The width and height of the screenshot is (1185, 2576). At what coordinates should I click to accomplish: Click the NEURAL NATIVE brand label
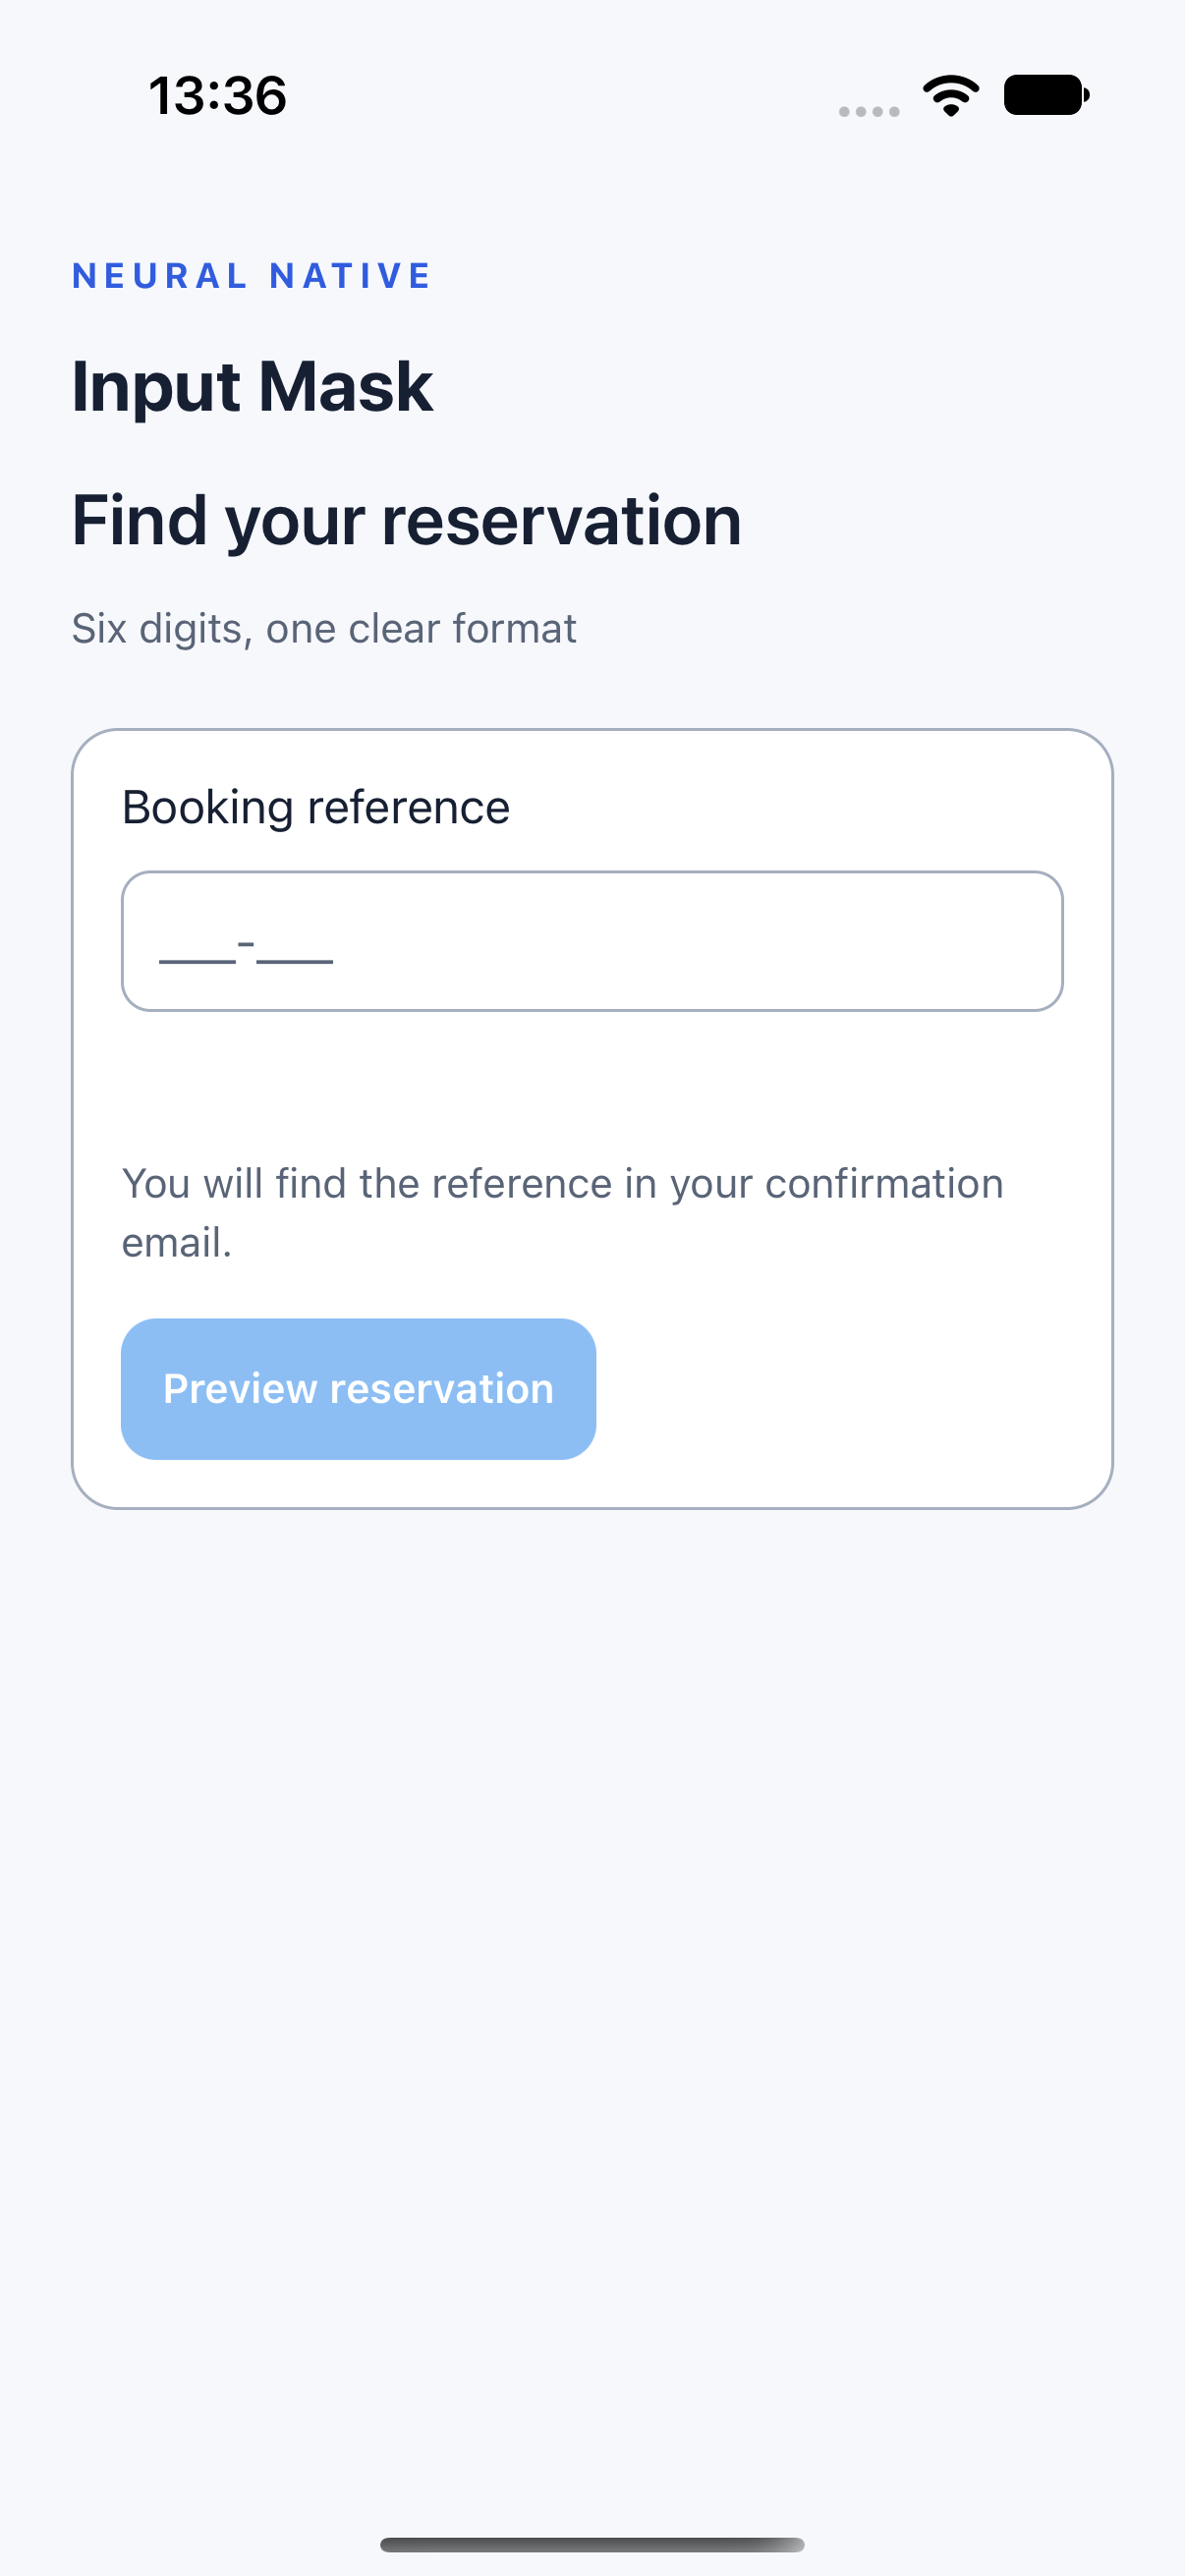pyautogui.click(x=252, y=276)
